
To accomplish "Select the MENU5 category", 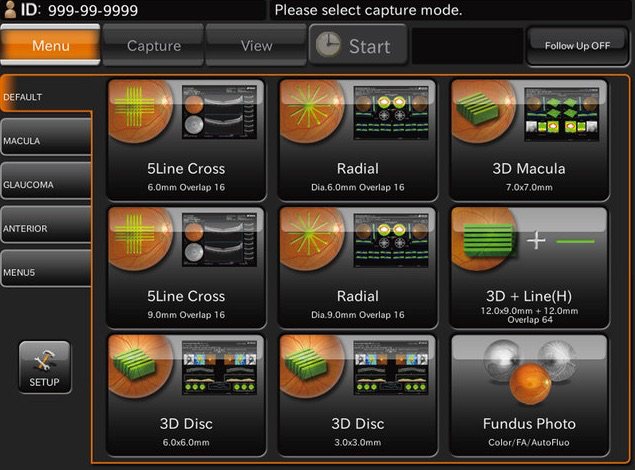I will point(46,271).
